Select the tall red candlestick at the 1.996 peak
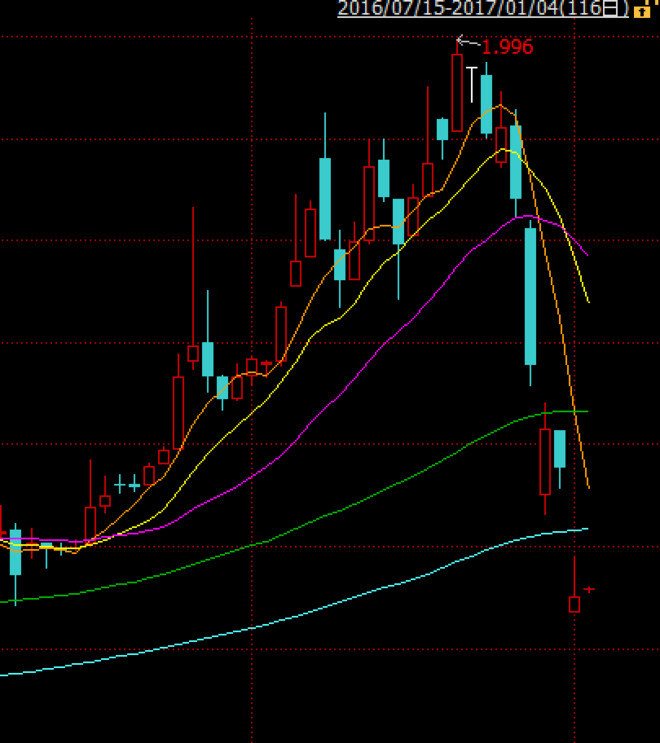This screenshot has width=660, height=743. click(x=457, y=88)
